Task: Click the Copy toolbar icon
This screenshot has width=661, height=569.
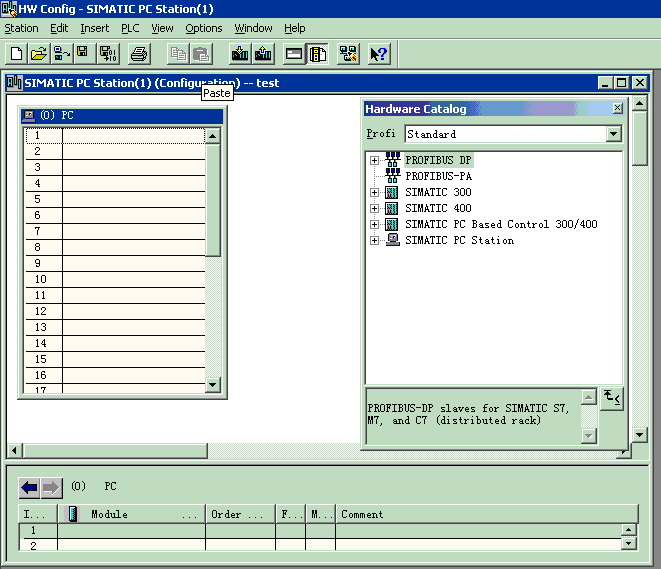Action: (x=178, y=54)
